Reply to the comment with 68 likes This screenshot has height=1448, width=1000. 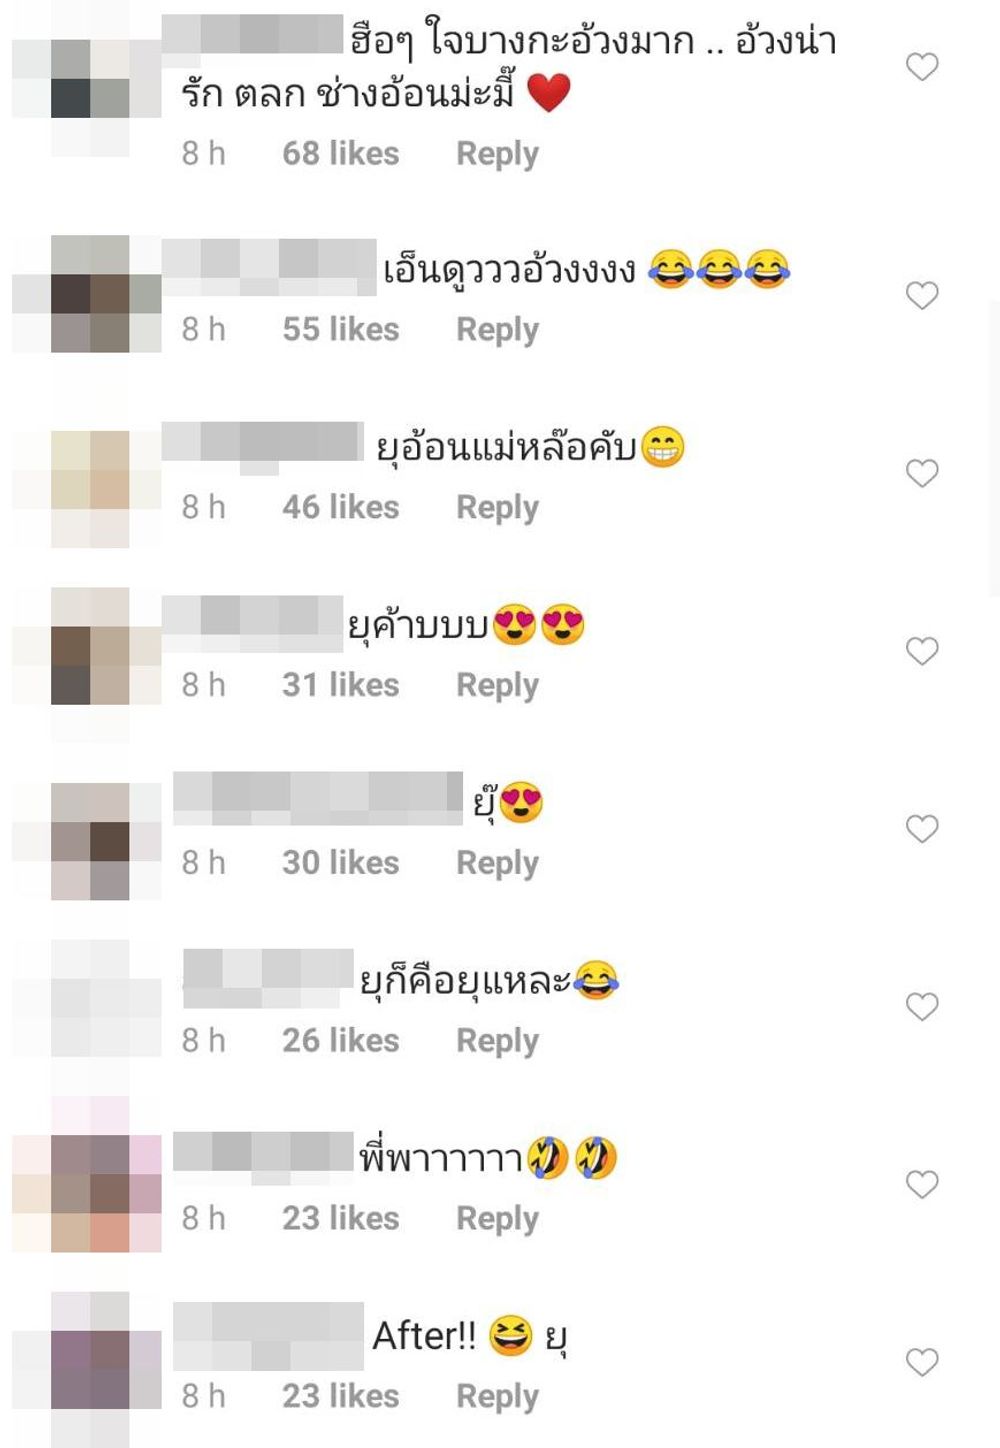(497, 154)
